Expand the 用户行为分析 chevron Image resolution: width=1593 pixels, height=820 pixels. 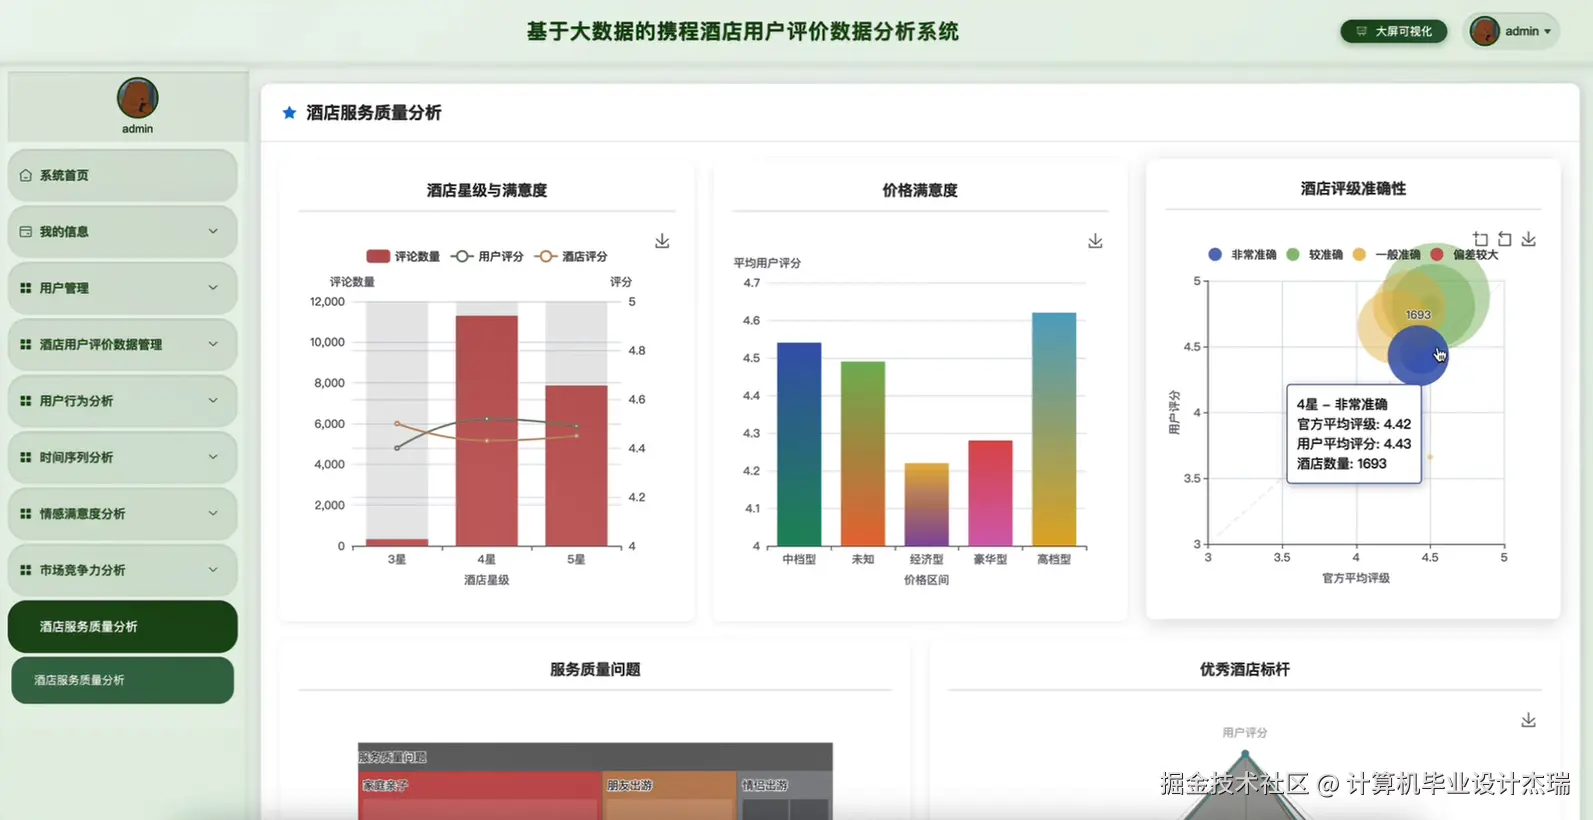(x=213, y=401)
